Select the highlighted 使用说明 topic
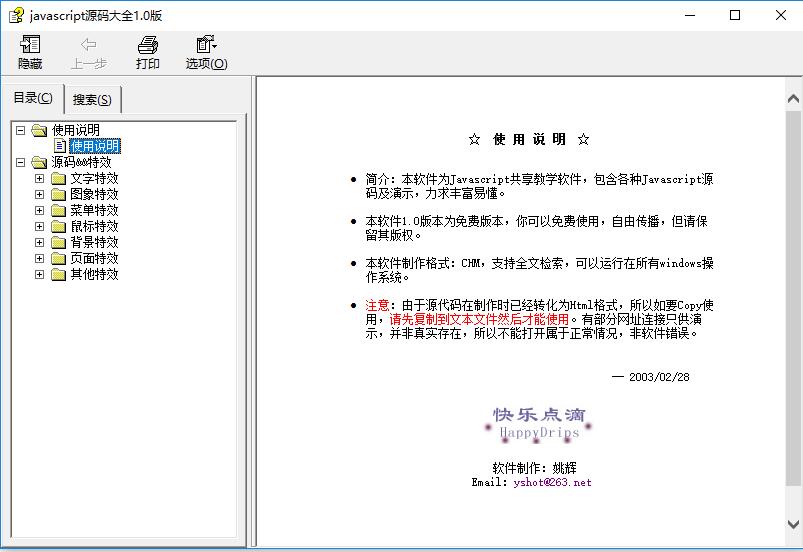803x552 pixels. [x=95, y=146]
